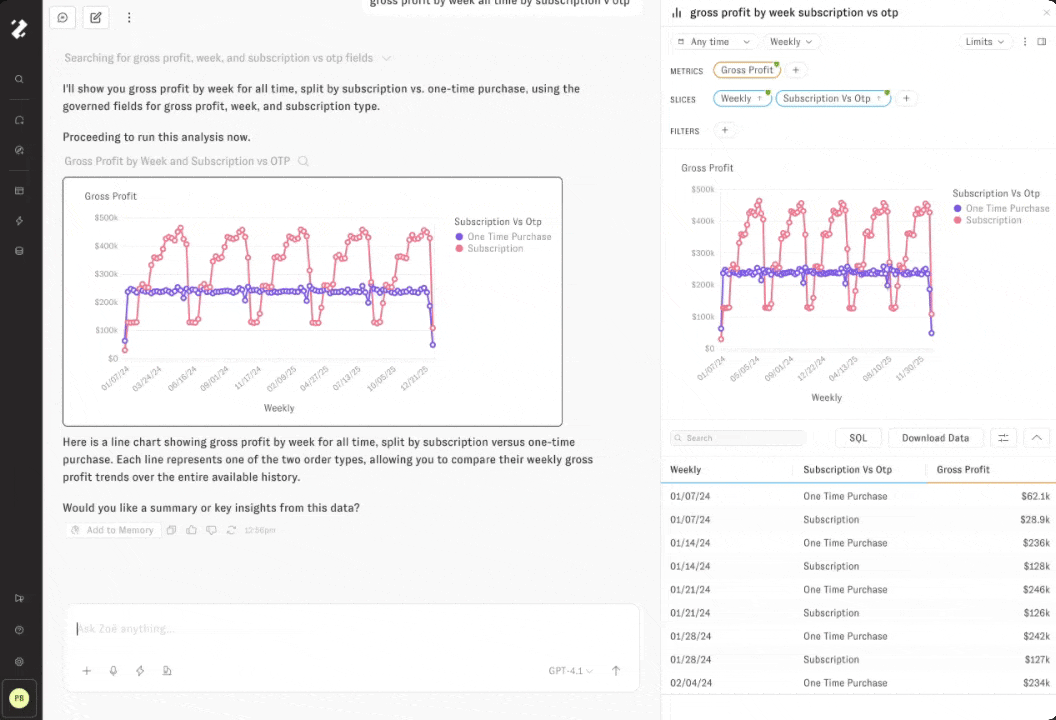Expand the Limits dropdown
Image resolution: width=1056 pixels, height=720 pixels.
click(x=984, y=42)
